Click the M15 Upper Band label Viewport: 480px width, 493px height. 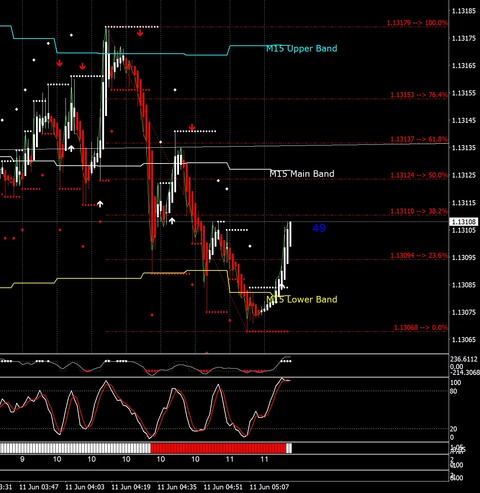pyautogui.click(x=302, y=49)
